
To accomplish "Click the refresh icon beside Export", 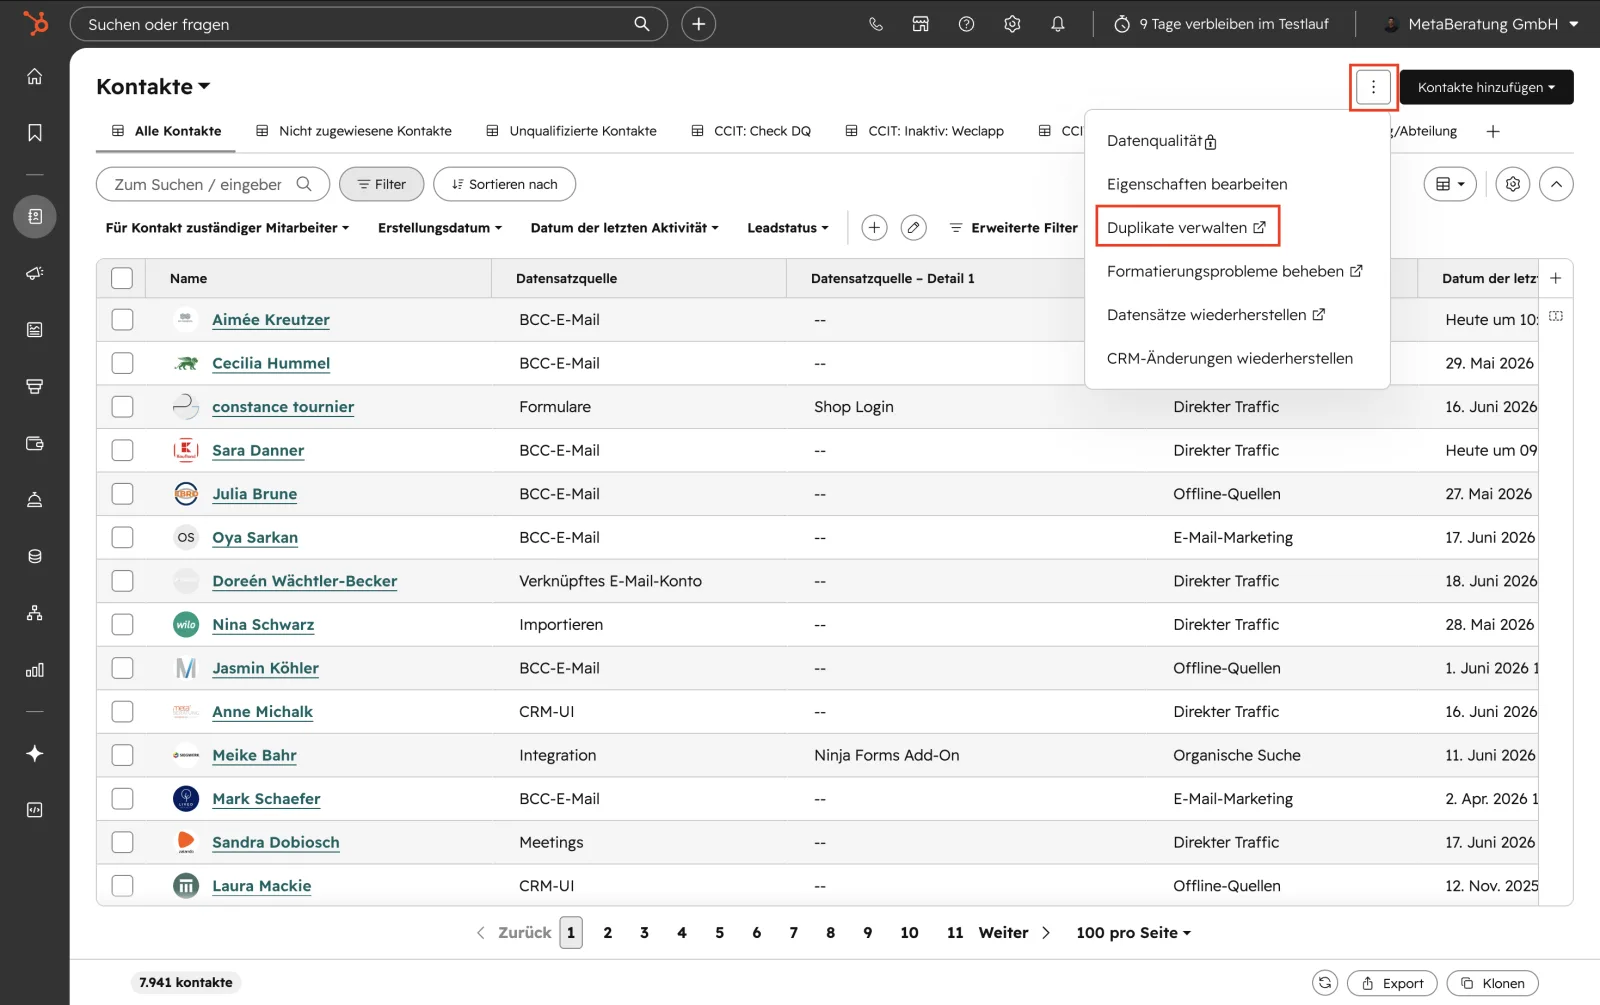I will 1325,983.
